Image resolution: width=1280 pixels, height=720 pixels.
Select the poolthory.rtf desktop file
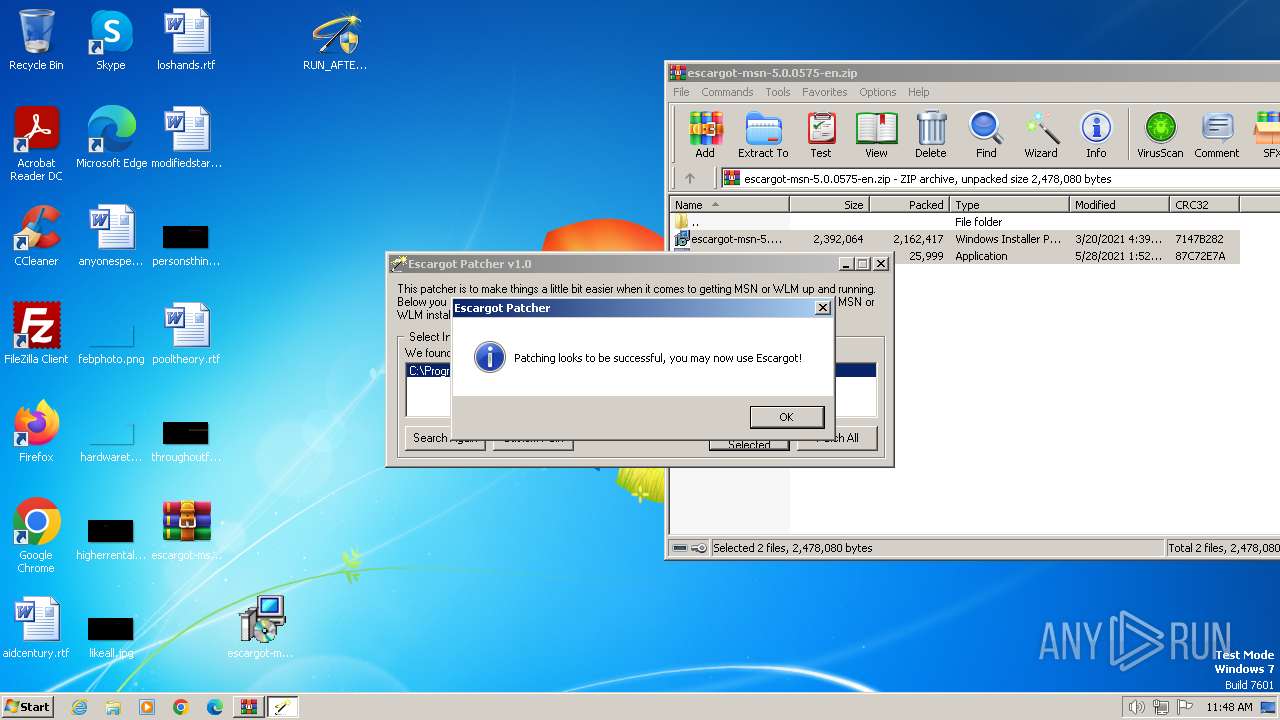tap(186, 335)
